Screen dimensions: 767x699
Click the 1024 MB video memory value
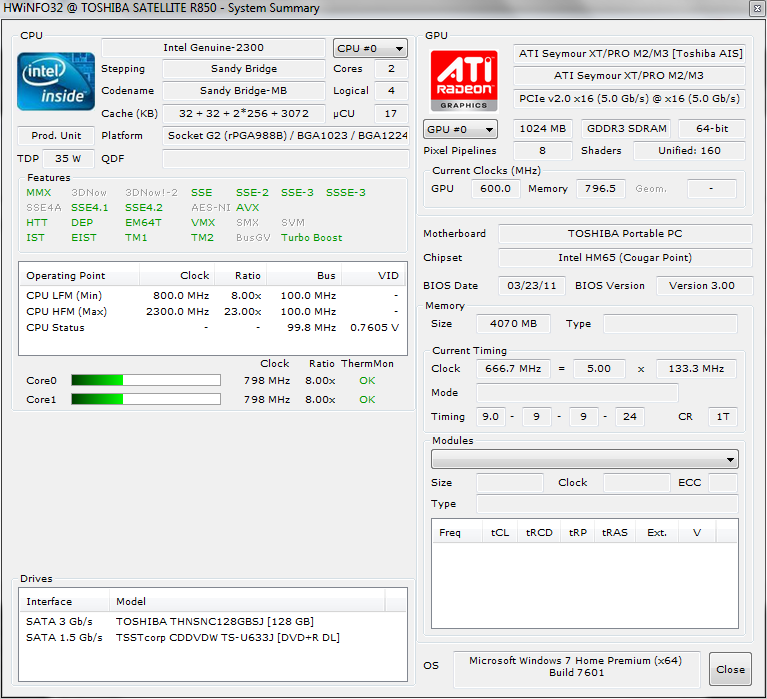click(x=542, y=129)
